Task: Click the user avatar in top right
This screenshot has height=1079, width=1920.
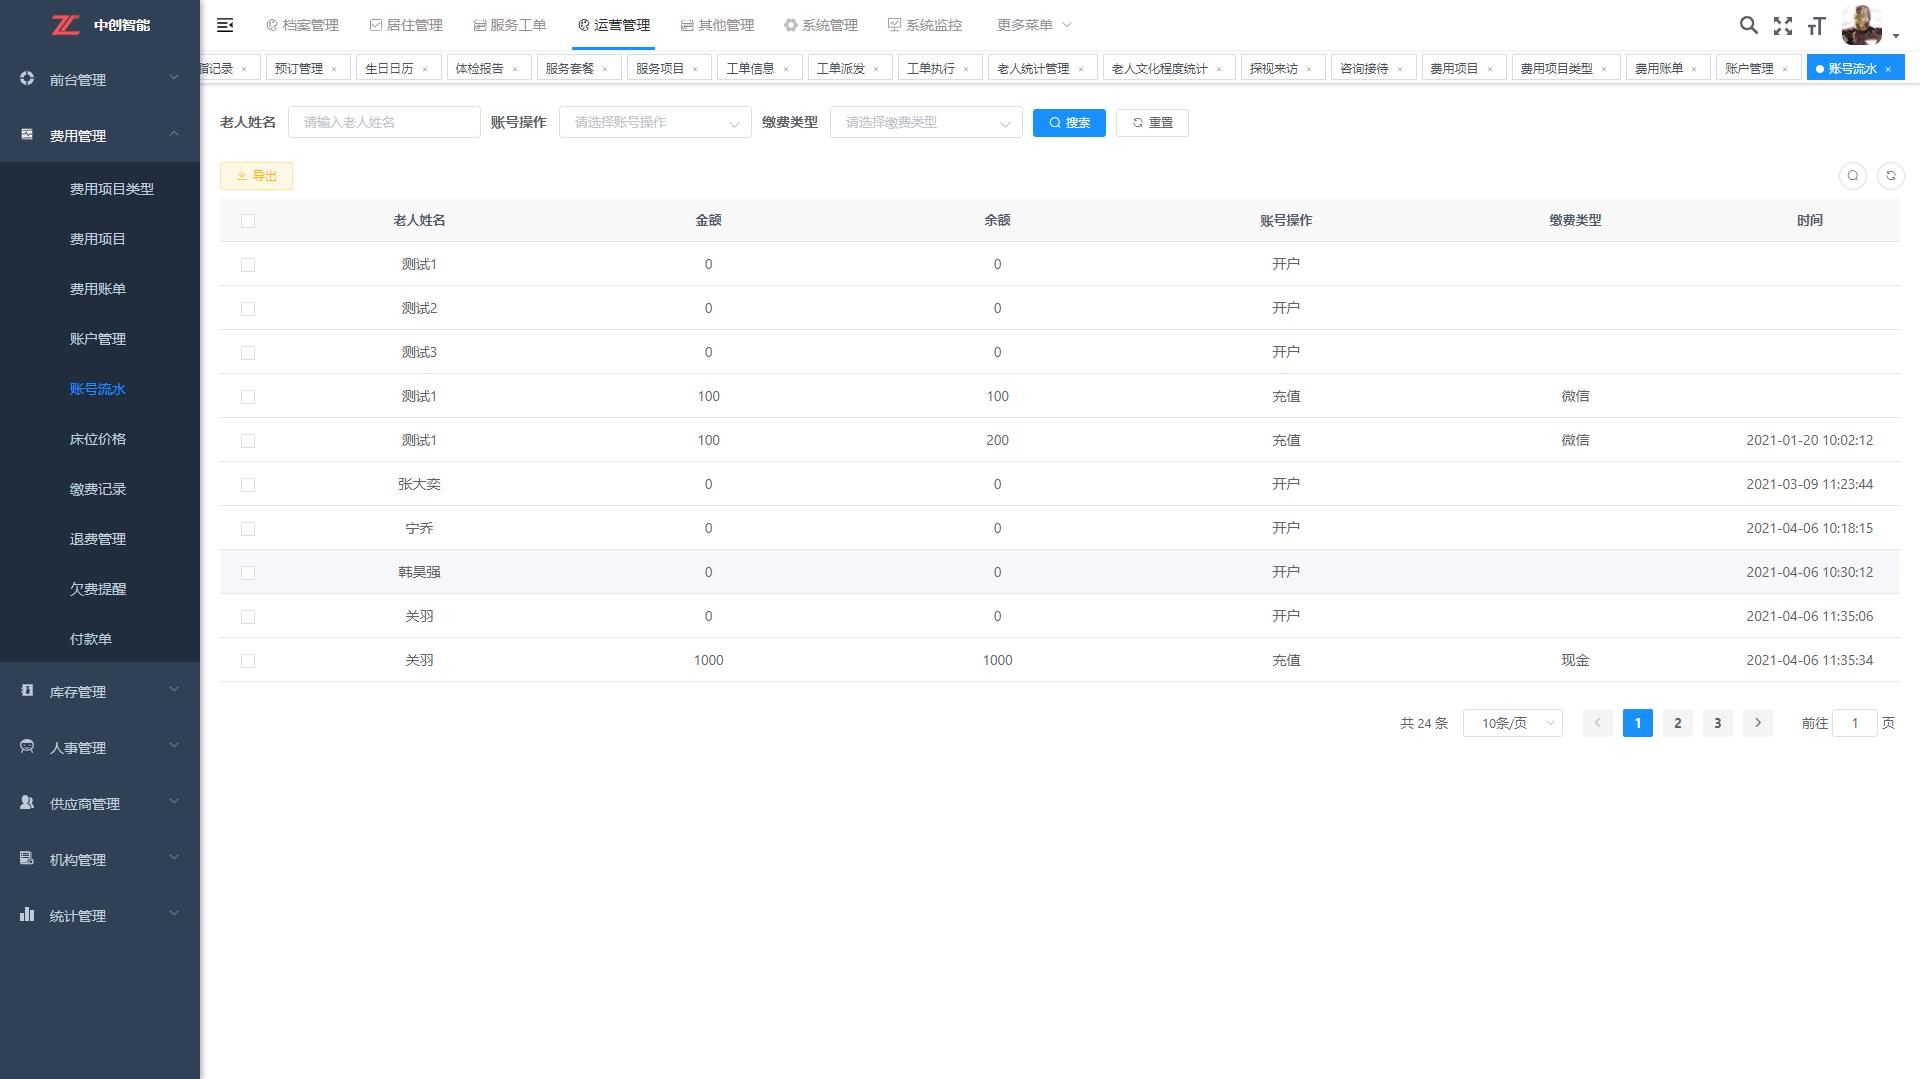Action: (1861, 25)
